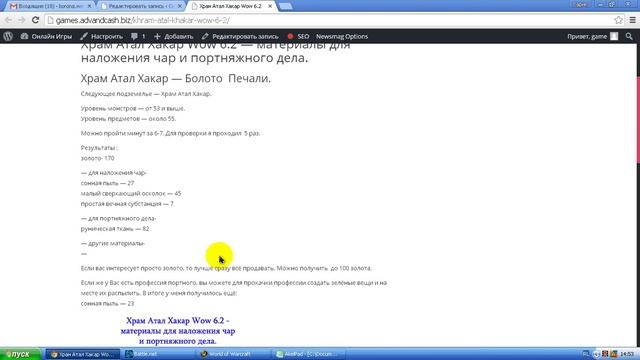Switch to the Gmail Входящие tab
The width and height of the screenshot is (640, 360).
(48, 6)
